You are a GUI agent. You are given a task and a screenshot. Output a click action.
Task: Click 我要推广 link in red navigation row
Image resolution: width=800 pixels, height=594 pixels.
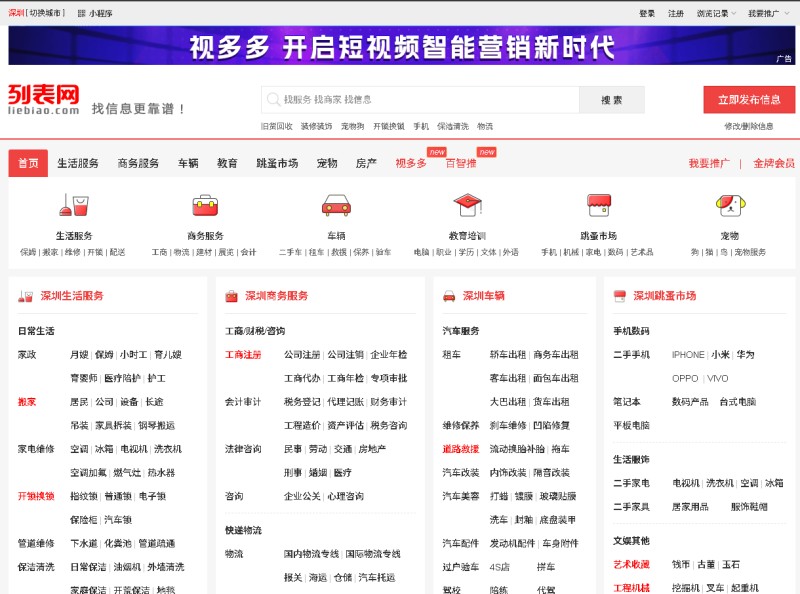(x=709, y=163)
